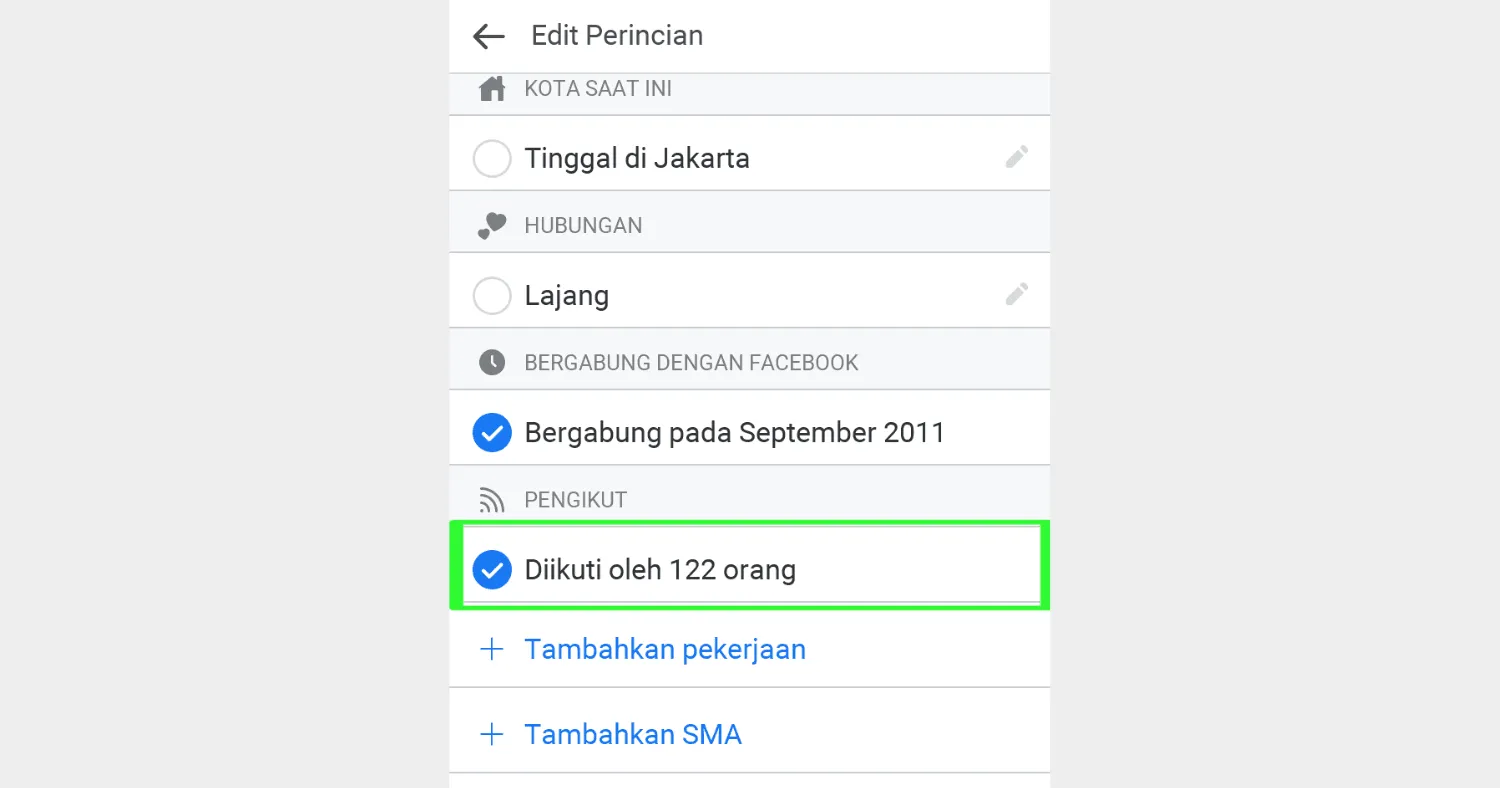Viewport: 1500px width, 788px height.
Task: Open the Tambahkan pekerjaan link
Action: coord(665,649)
